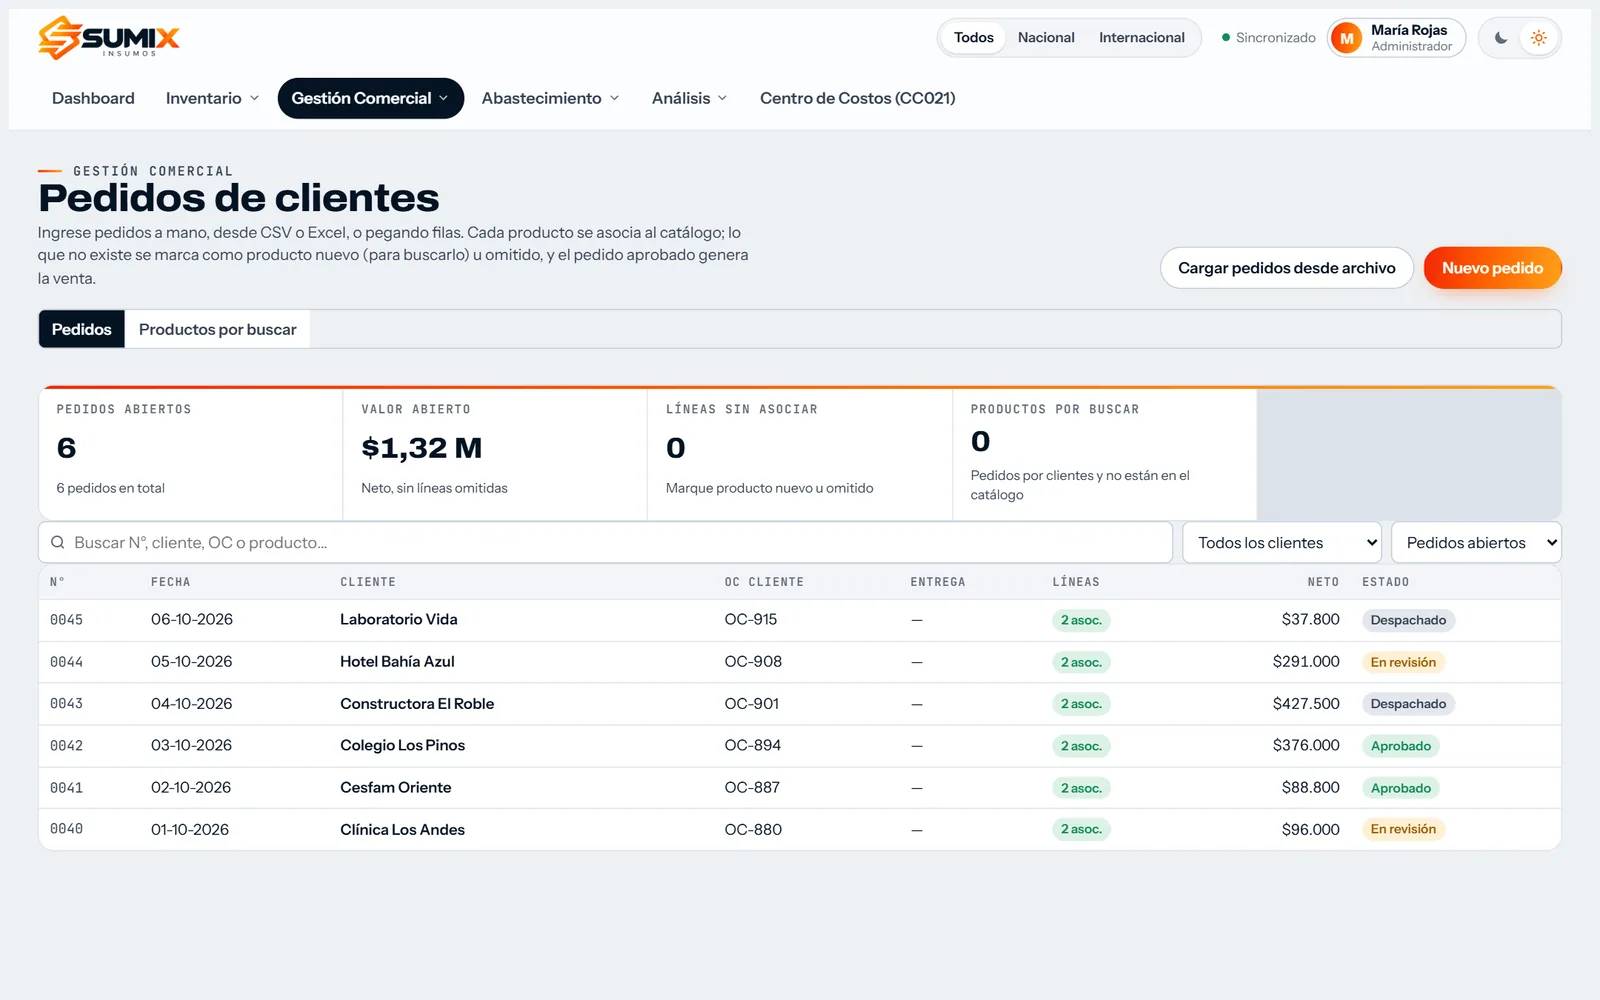Click OC-908 purchase order cell
Viewport: 1600px width, 1000px height.
753,662
